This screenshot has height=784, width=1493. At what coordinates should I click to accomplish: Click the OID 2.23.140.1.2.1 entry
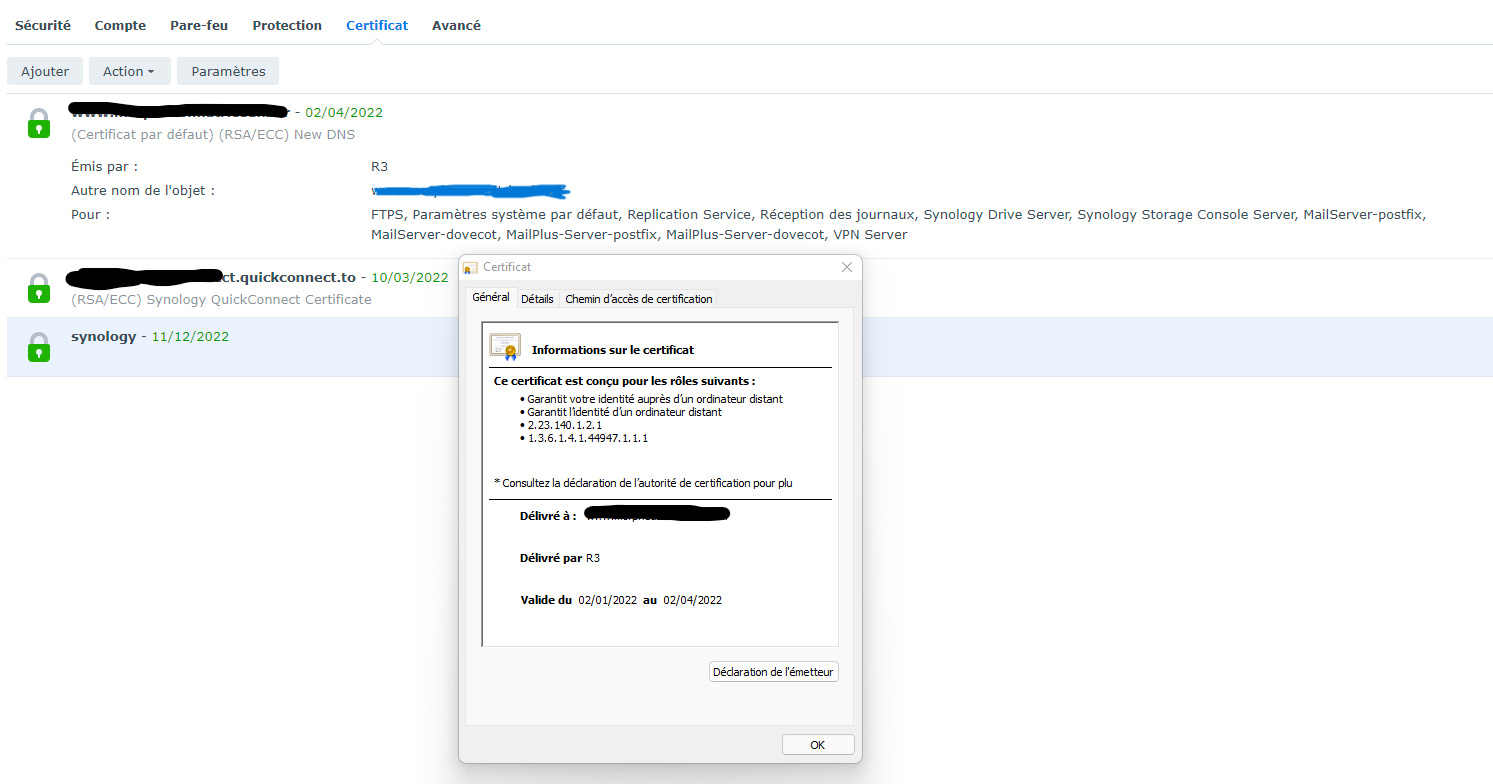[x=564, y=425]
